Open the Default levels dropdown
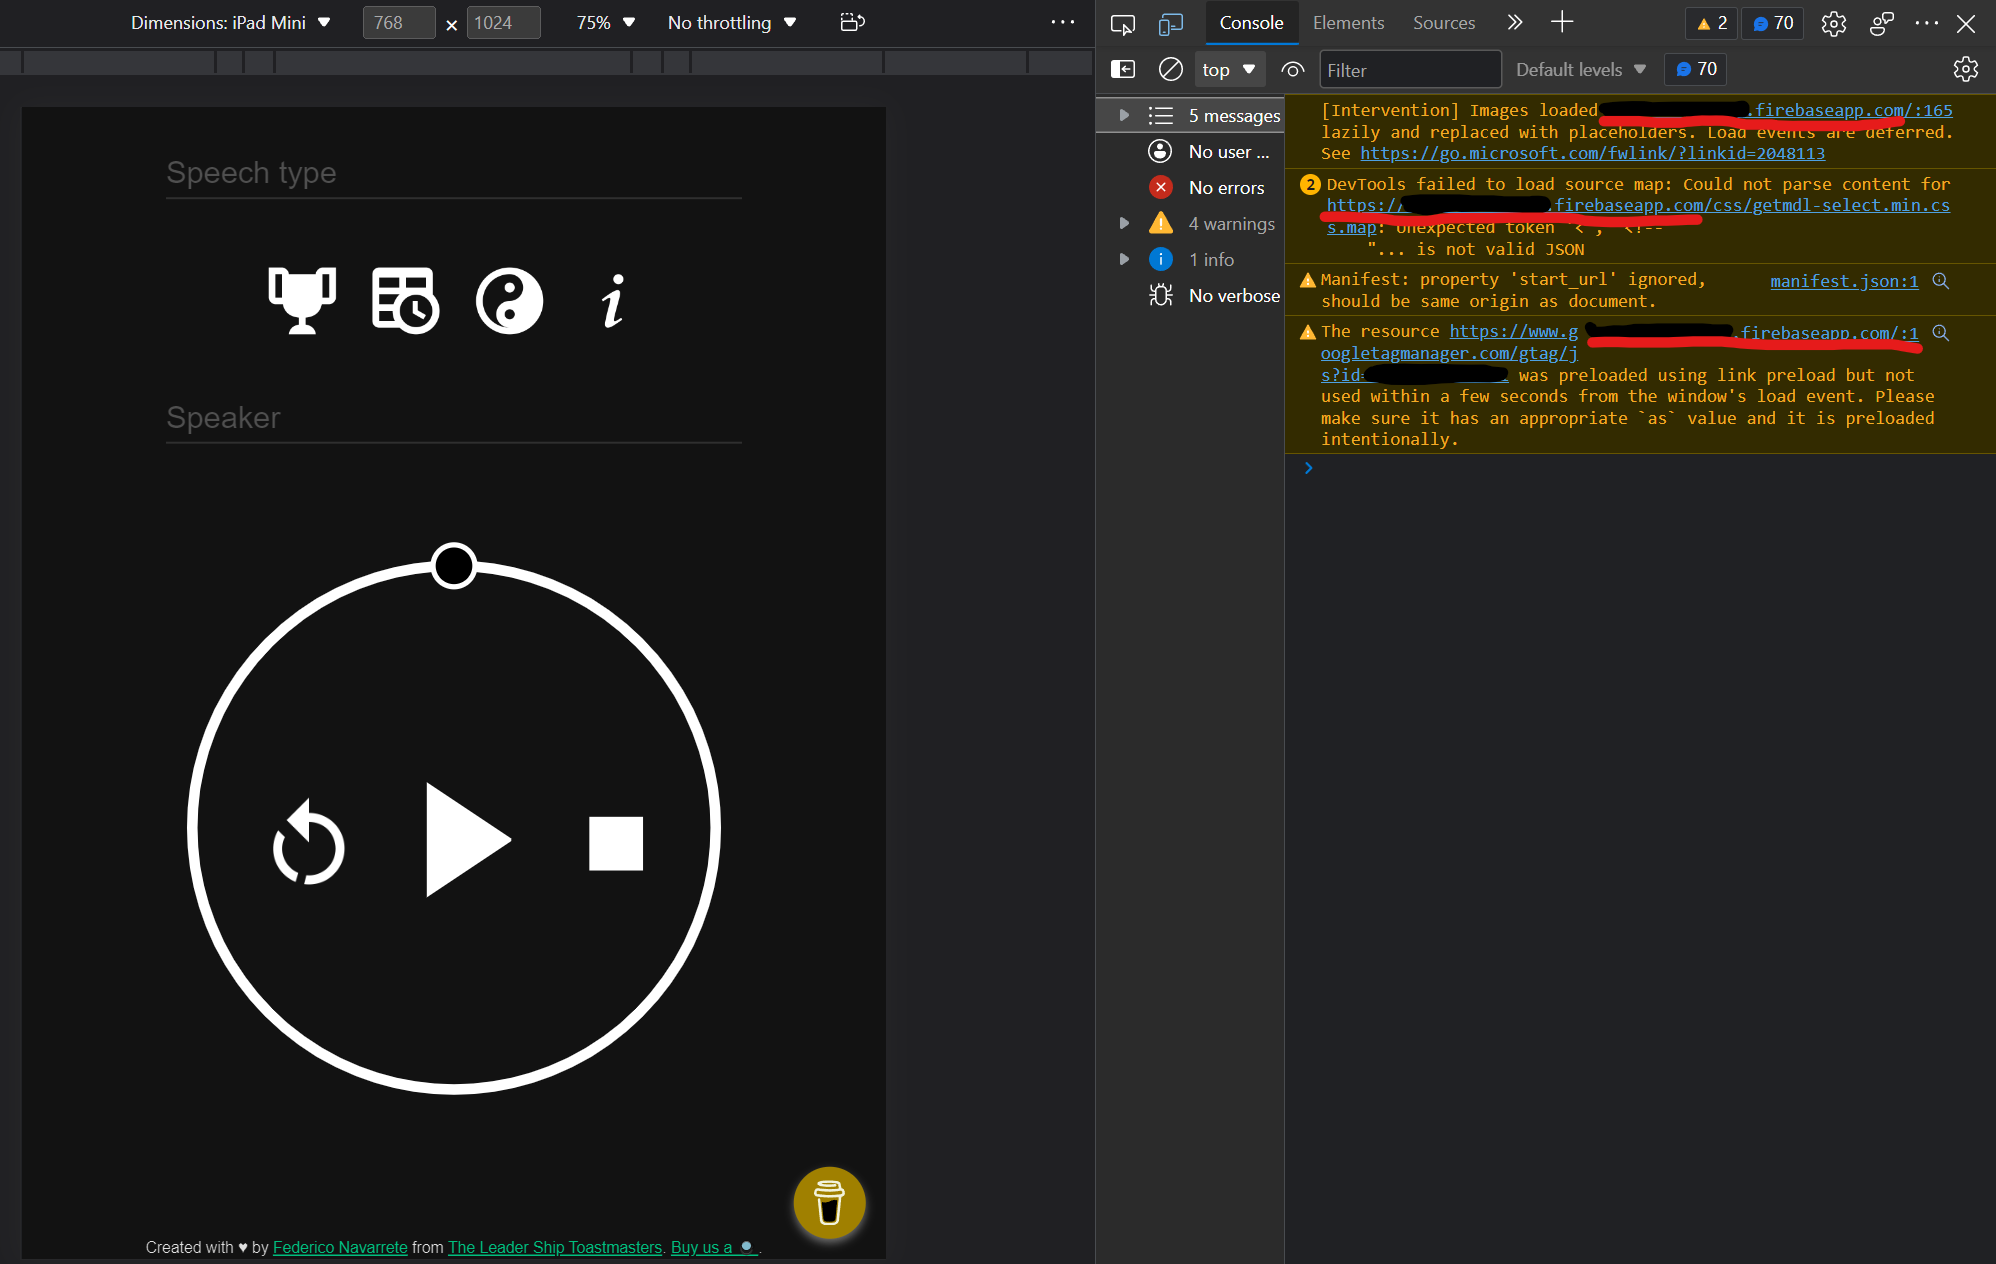Screen dimensions: 1996x1264 (x=1580, y=69)
